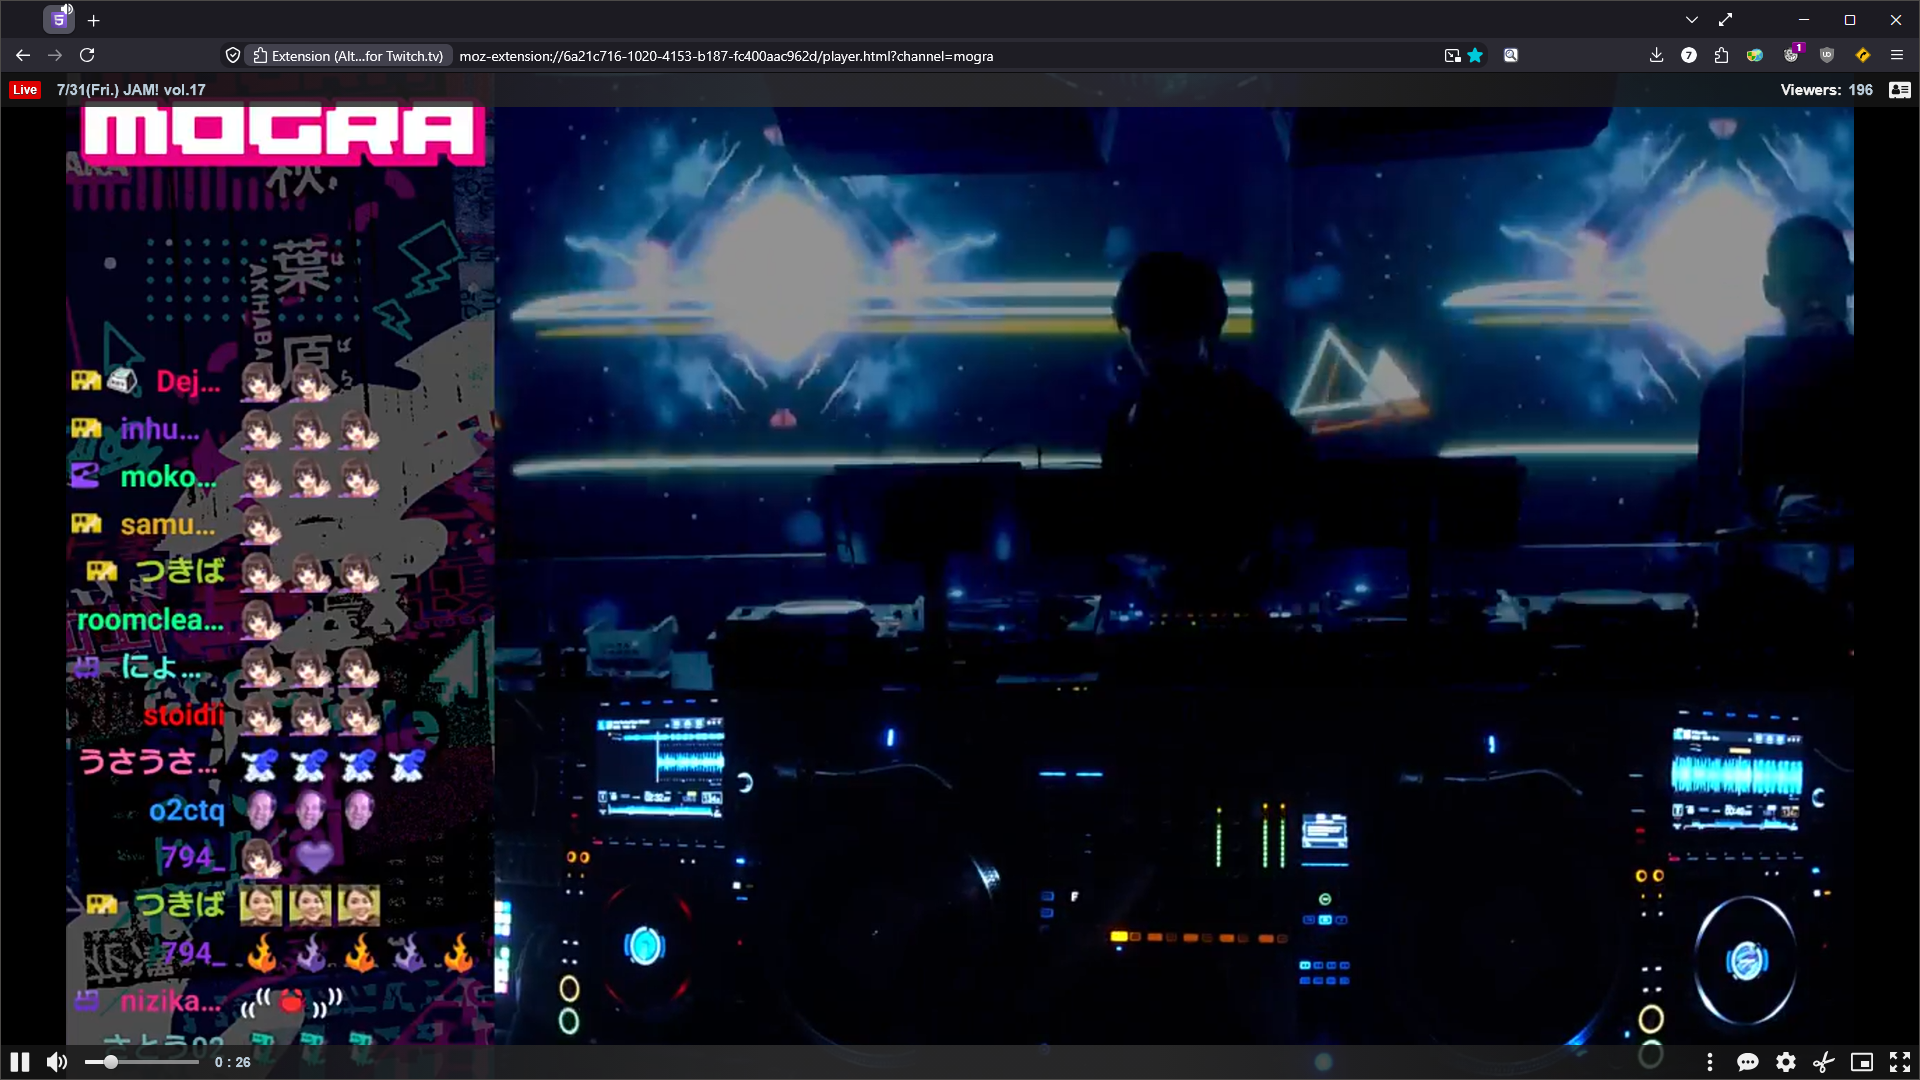The image size is (1920, 1080).
Task: Open the uBlock Origin shield icon
Action: (x=1827, y=56)
